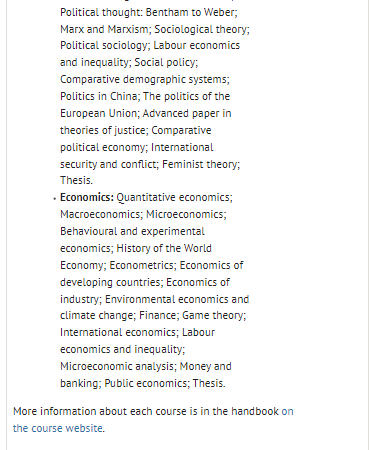The width and height of the screenshot is (369, 450).
Task: Click 'Microeconomic analysis;' text
Action: coord(118,366)
